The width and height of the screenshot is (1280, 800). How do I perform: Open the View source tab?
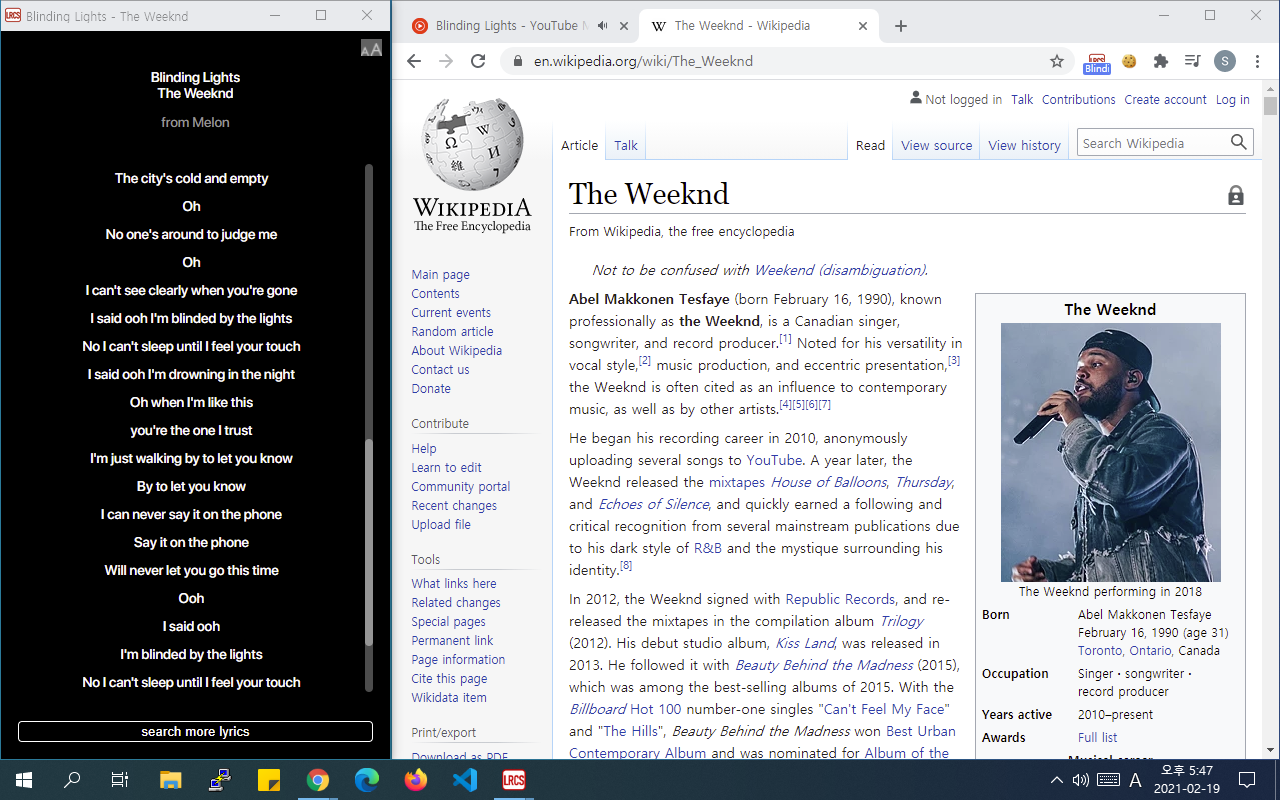coord(936,145)
